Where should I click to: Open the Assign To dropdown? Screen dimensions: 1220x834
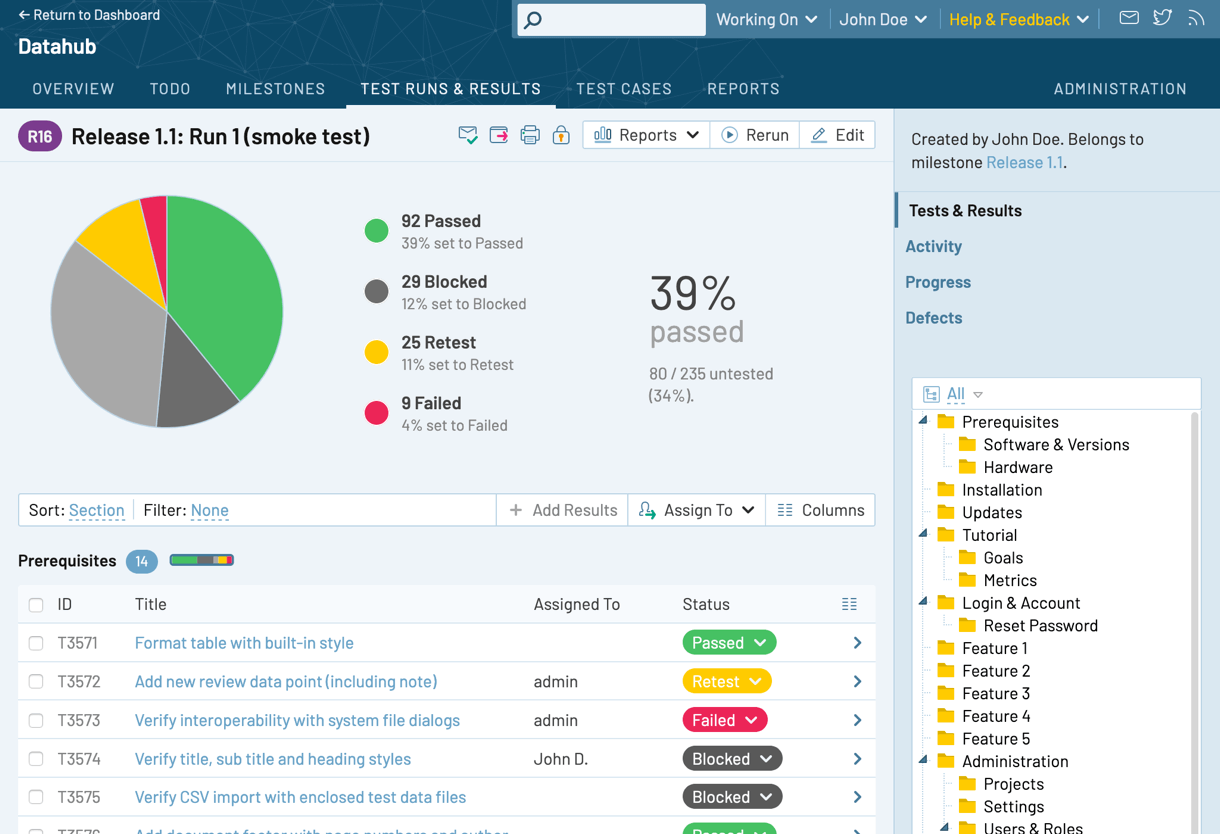(697, 510)
